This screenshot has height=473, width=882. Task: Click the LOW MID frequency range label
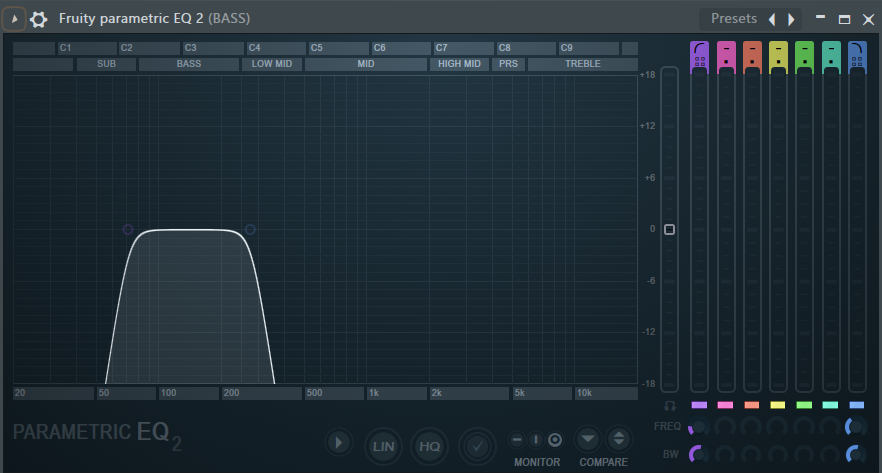[x=272, y=64]
